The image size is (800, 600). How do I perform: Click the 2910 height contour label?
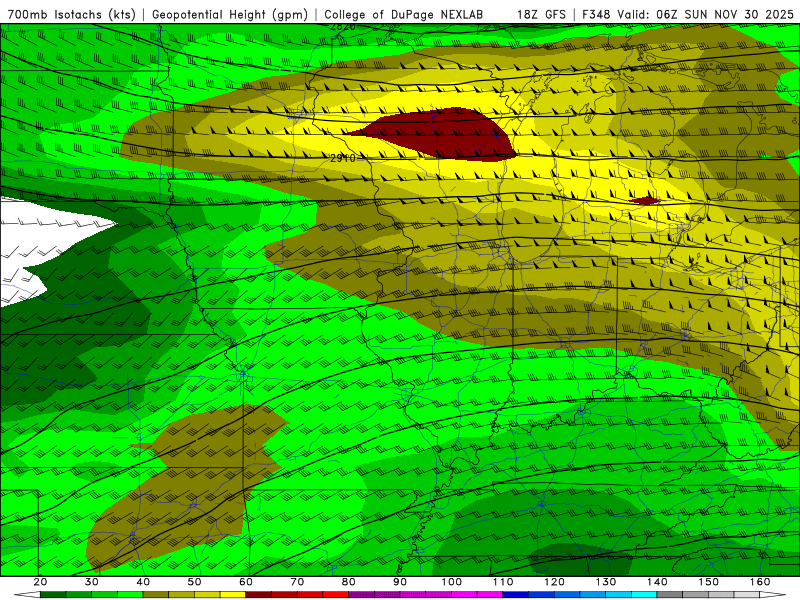(x=343, y=158)
